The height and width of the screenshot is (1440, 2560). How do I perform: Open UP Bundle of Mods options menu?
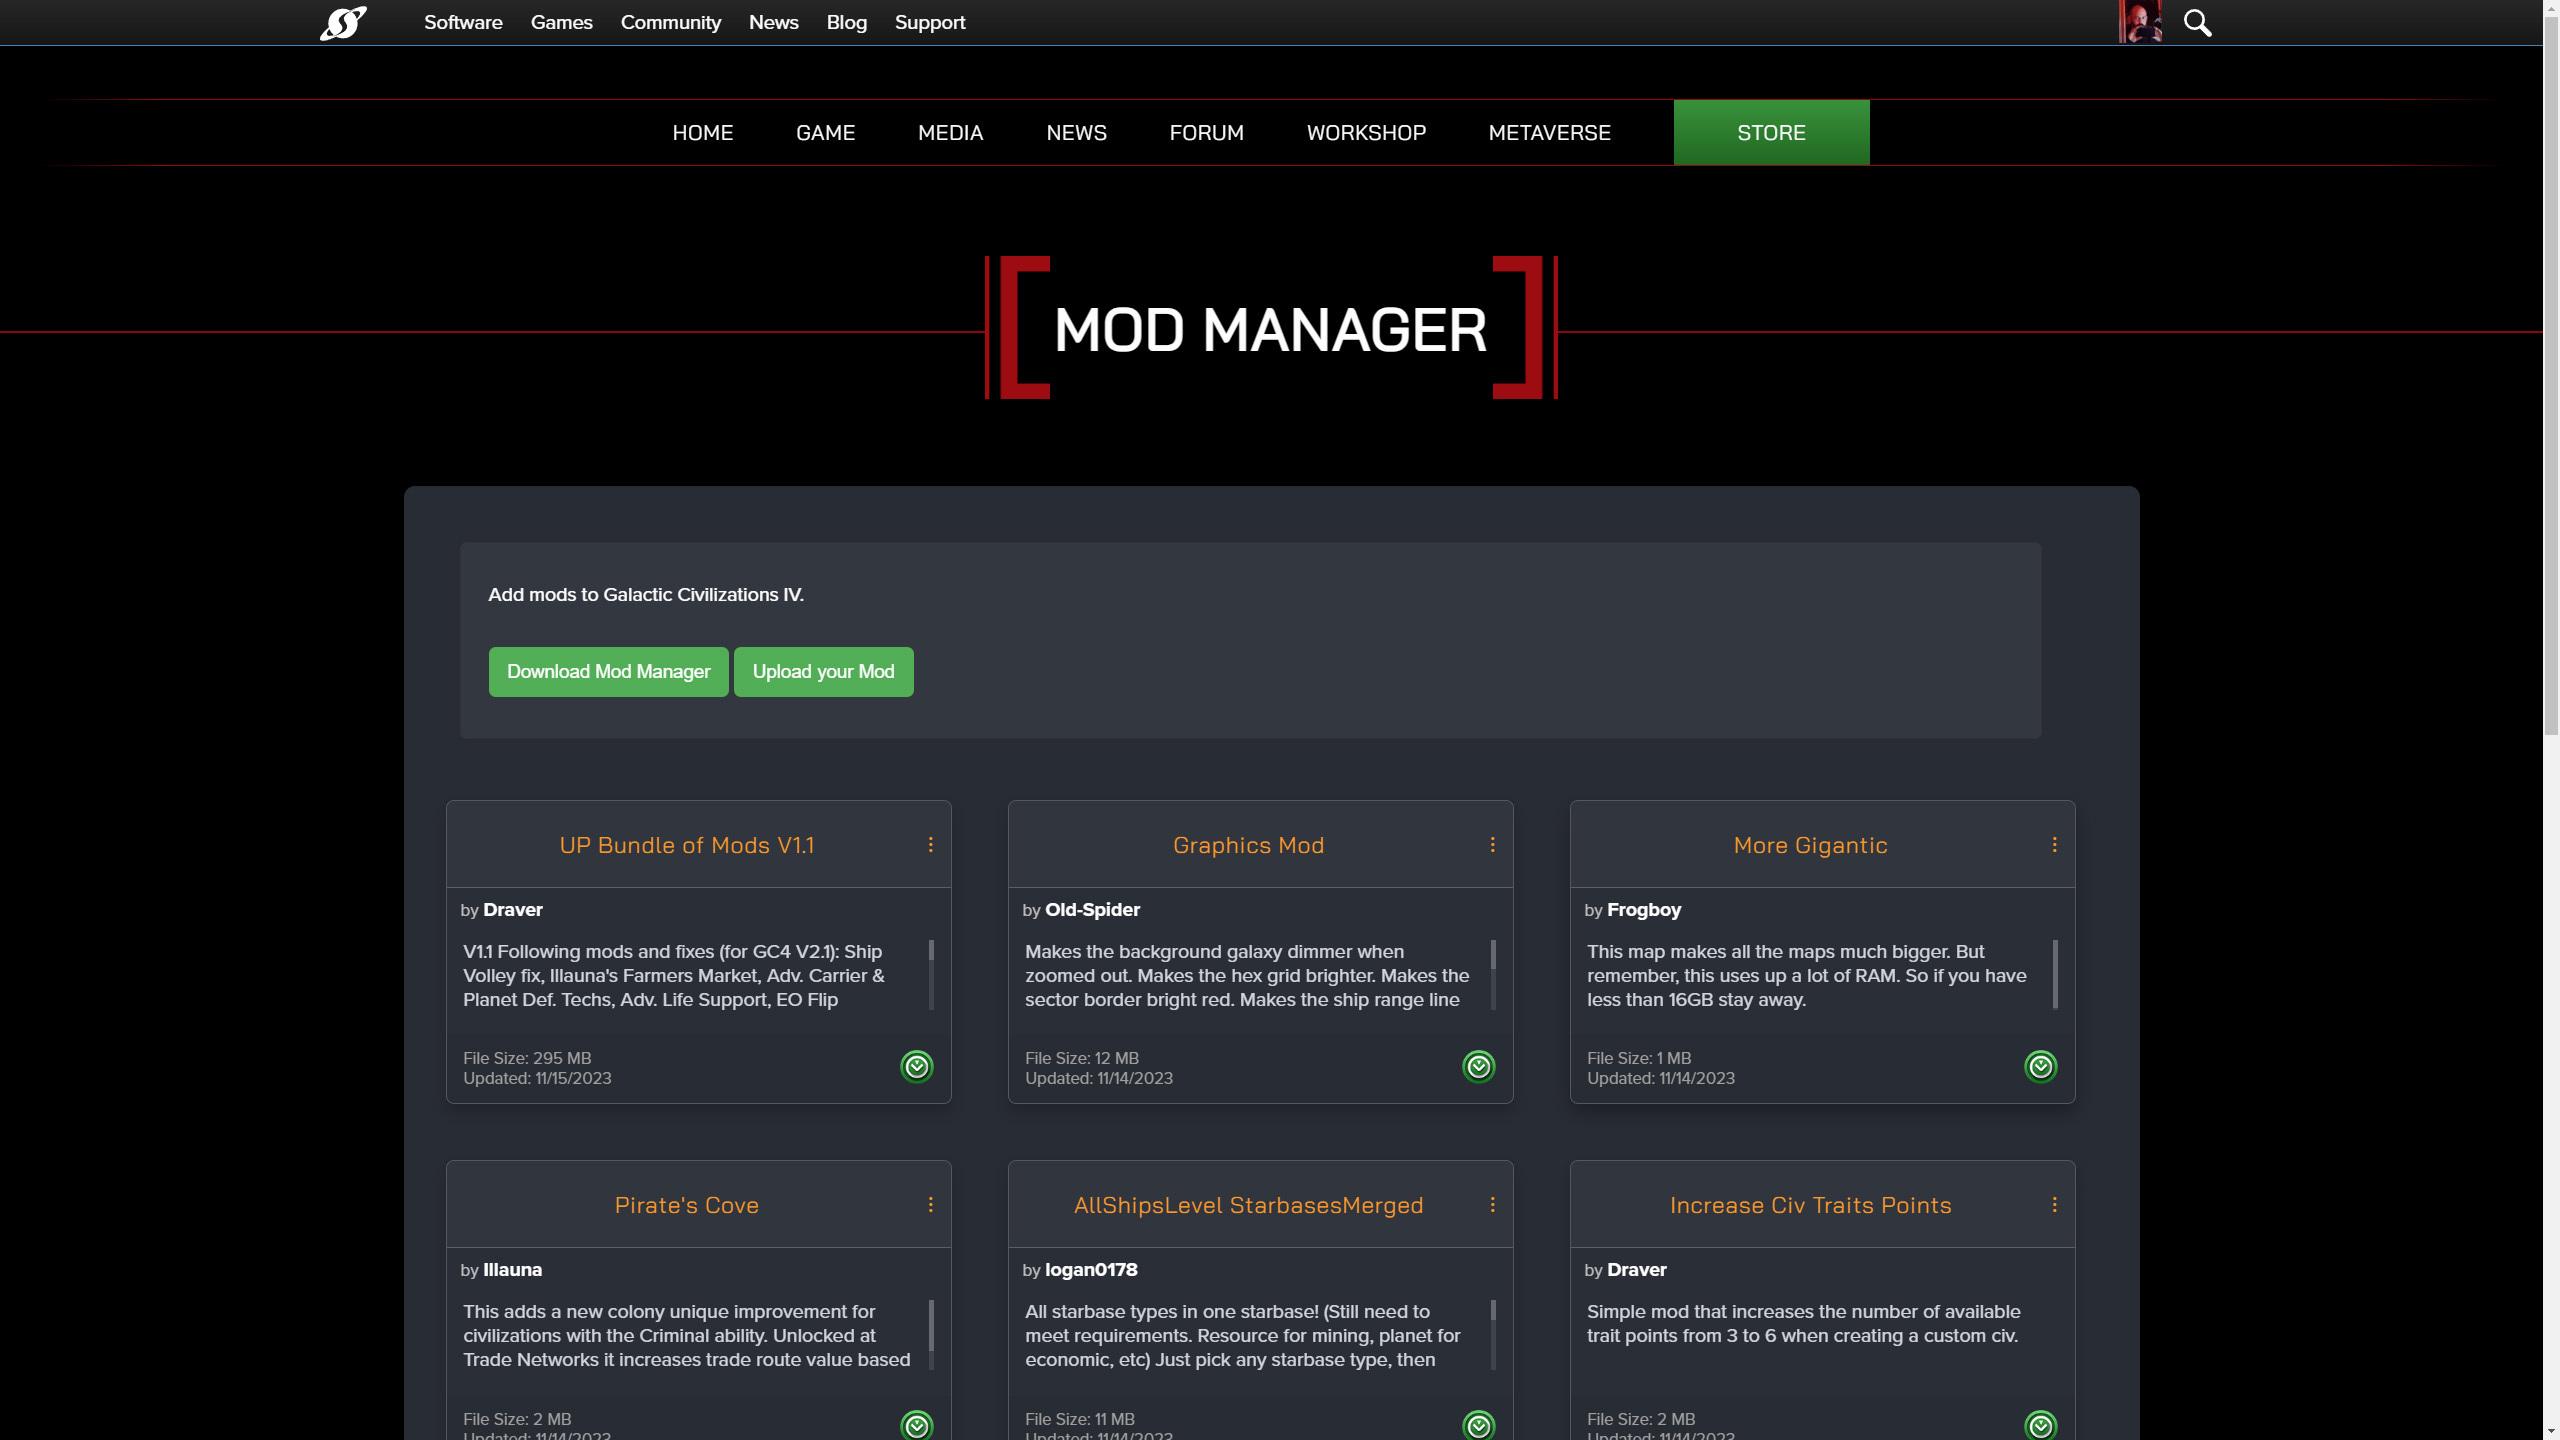point(930,845)
